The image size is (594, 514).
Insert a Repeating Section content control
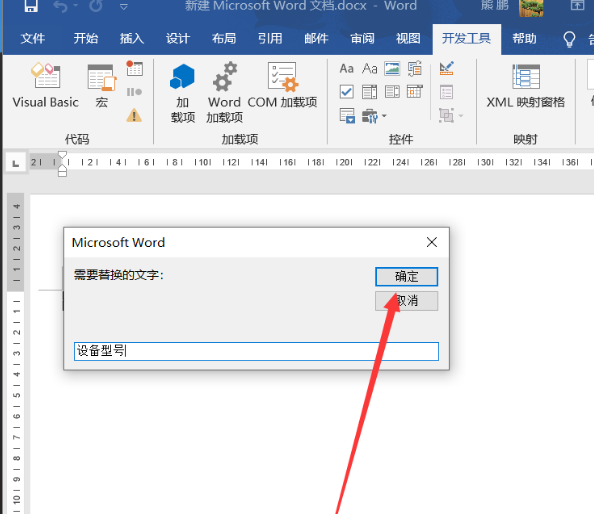click(347, 116)
